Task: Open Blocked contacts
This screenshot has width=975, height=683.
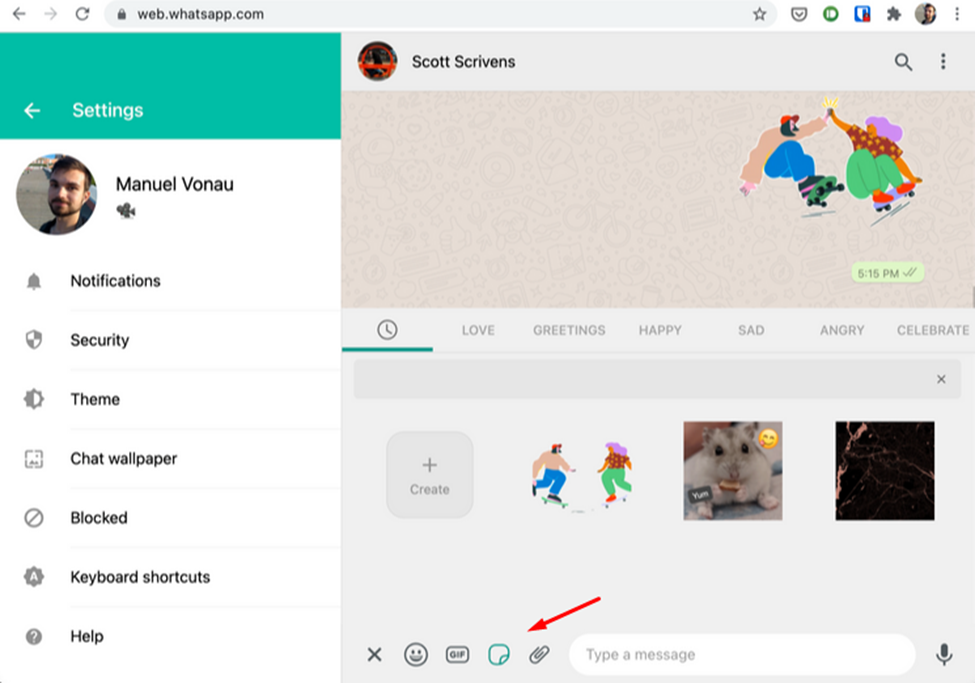Action: coord(170,518)
